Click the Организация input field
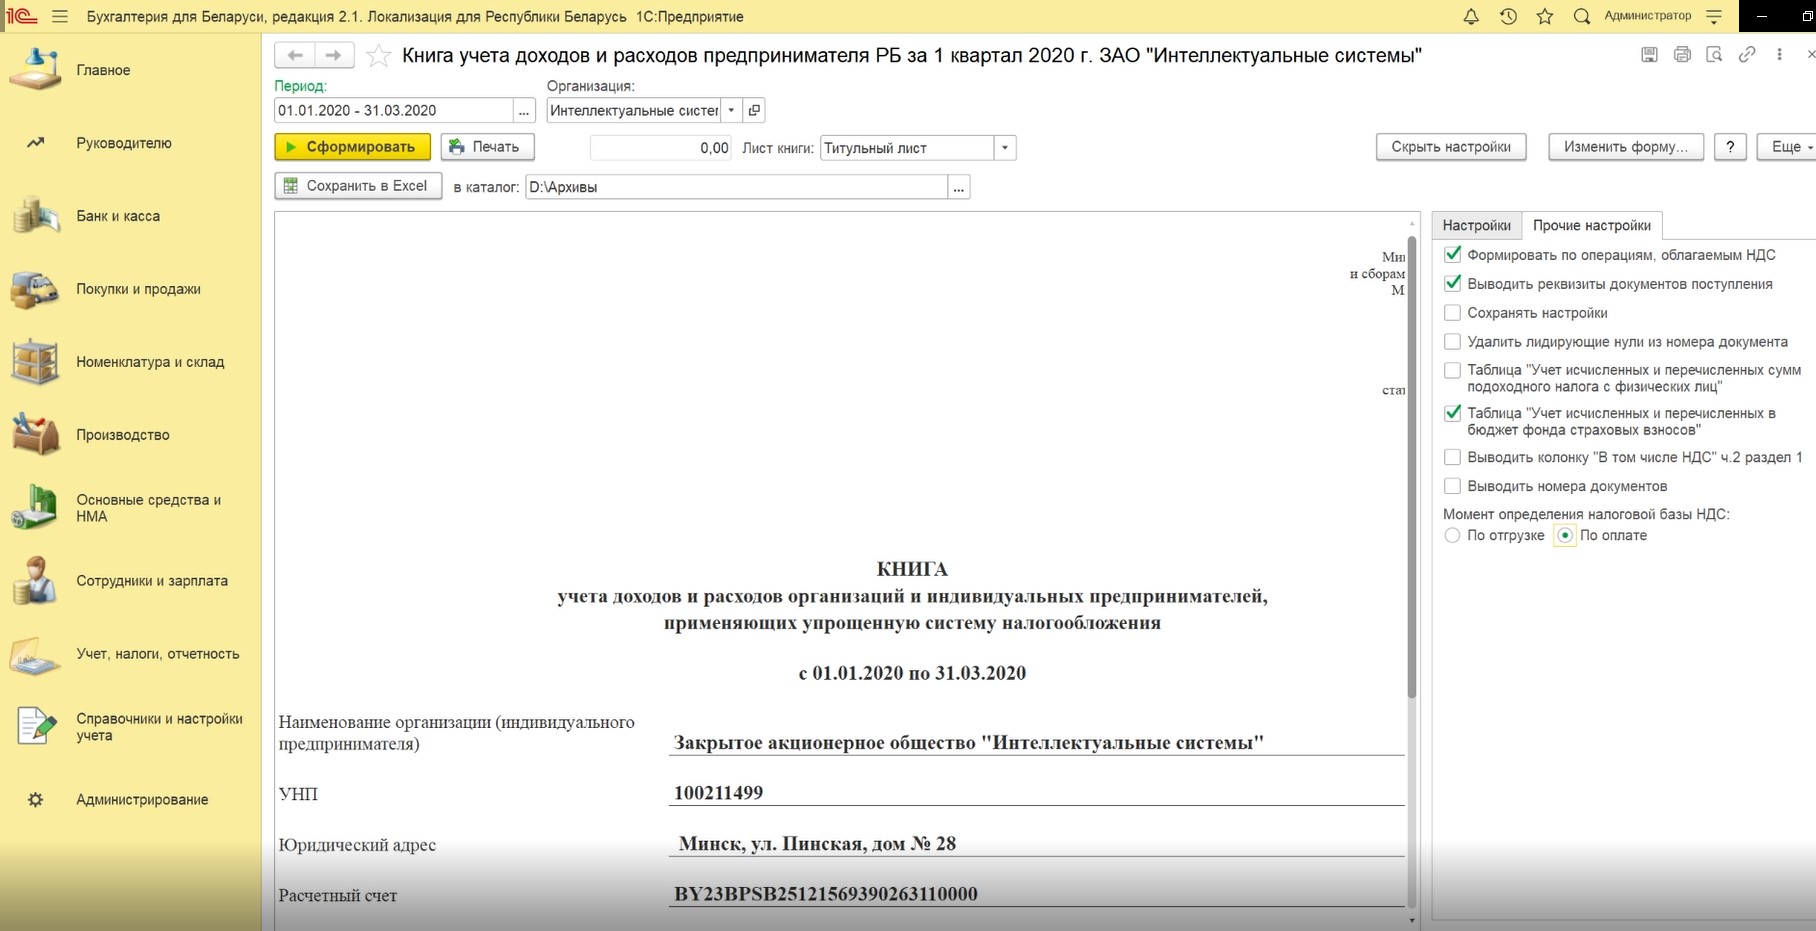 pyautogui.click(x=634, y=111)
